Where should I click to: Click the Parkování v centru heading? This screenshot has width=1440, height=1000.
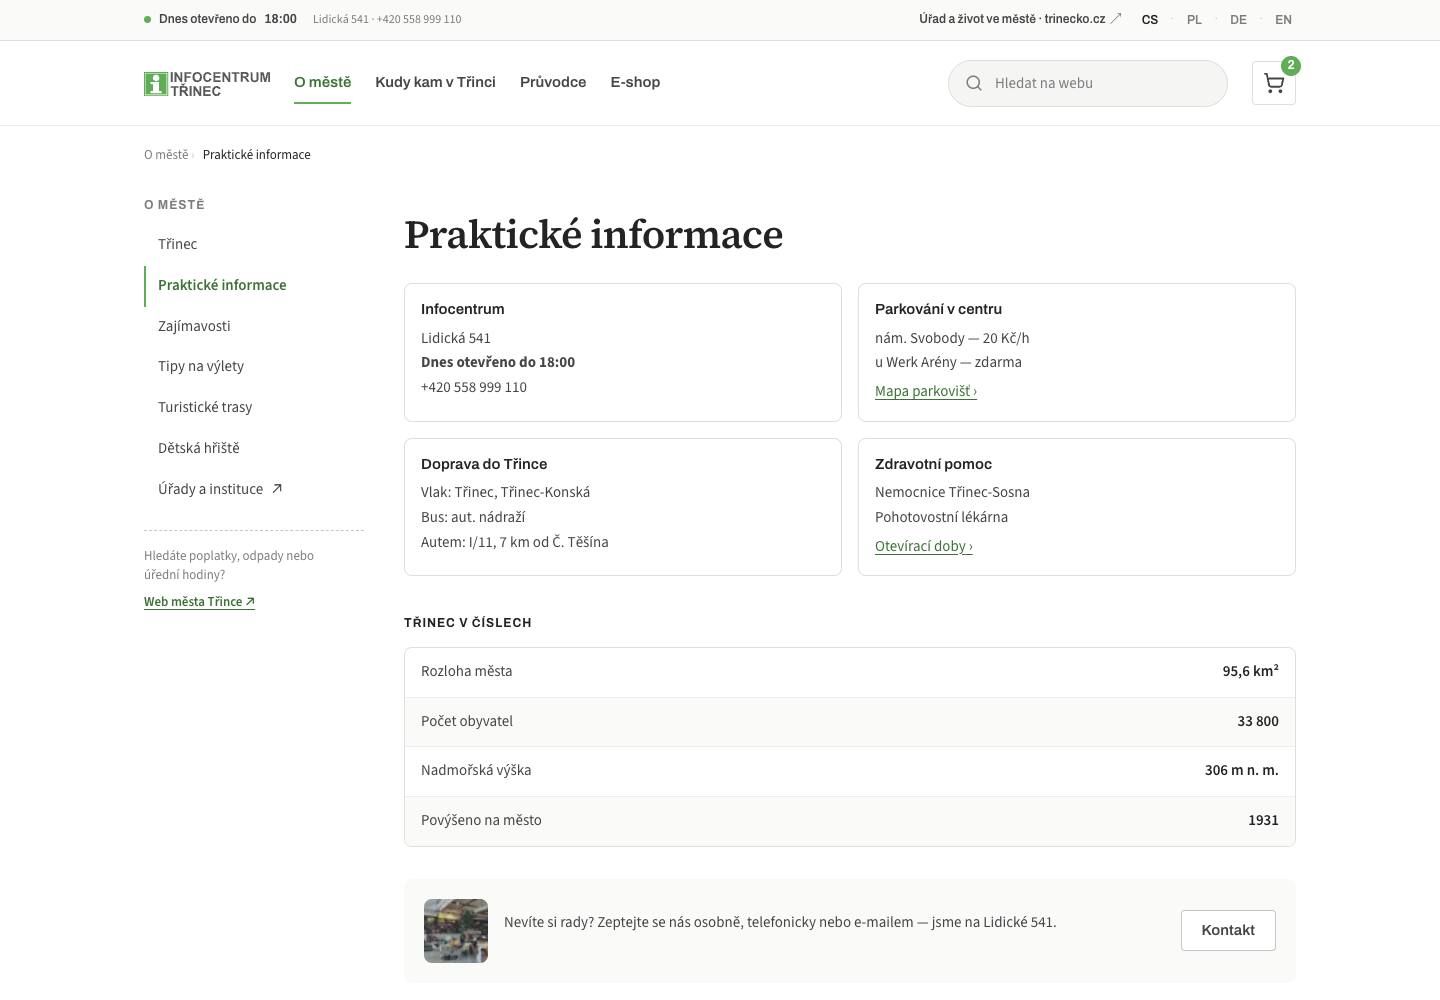click(938, 309)
